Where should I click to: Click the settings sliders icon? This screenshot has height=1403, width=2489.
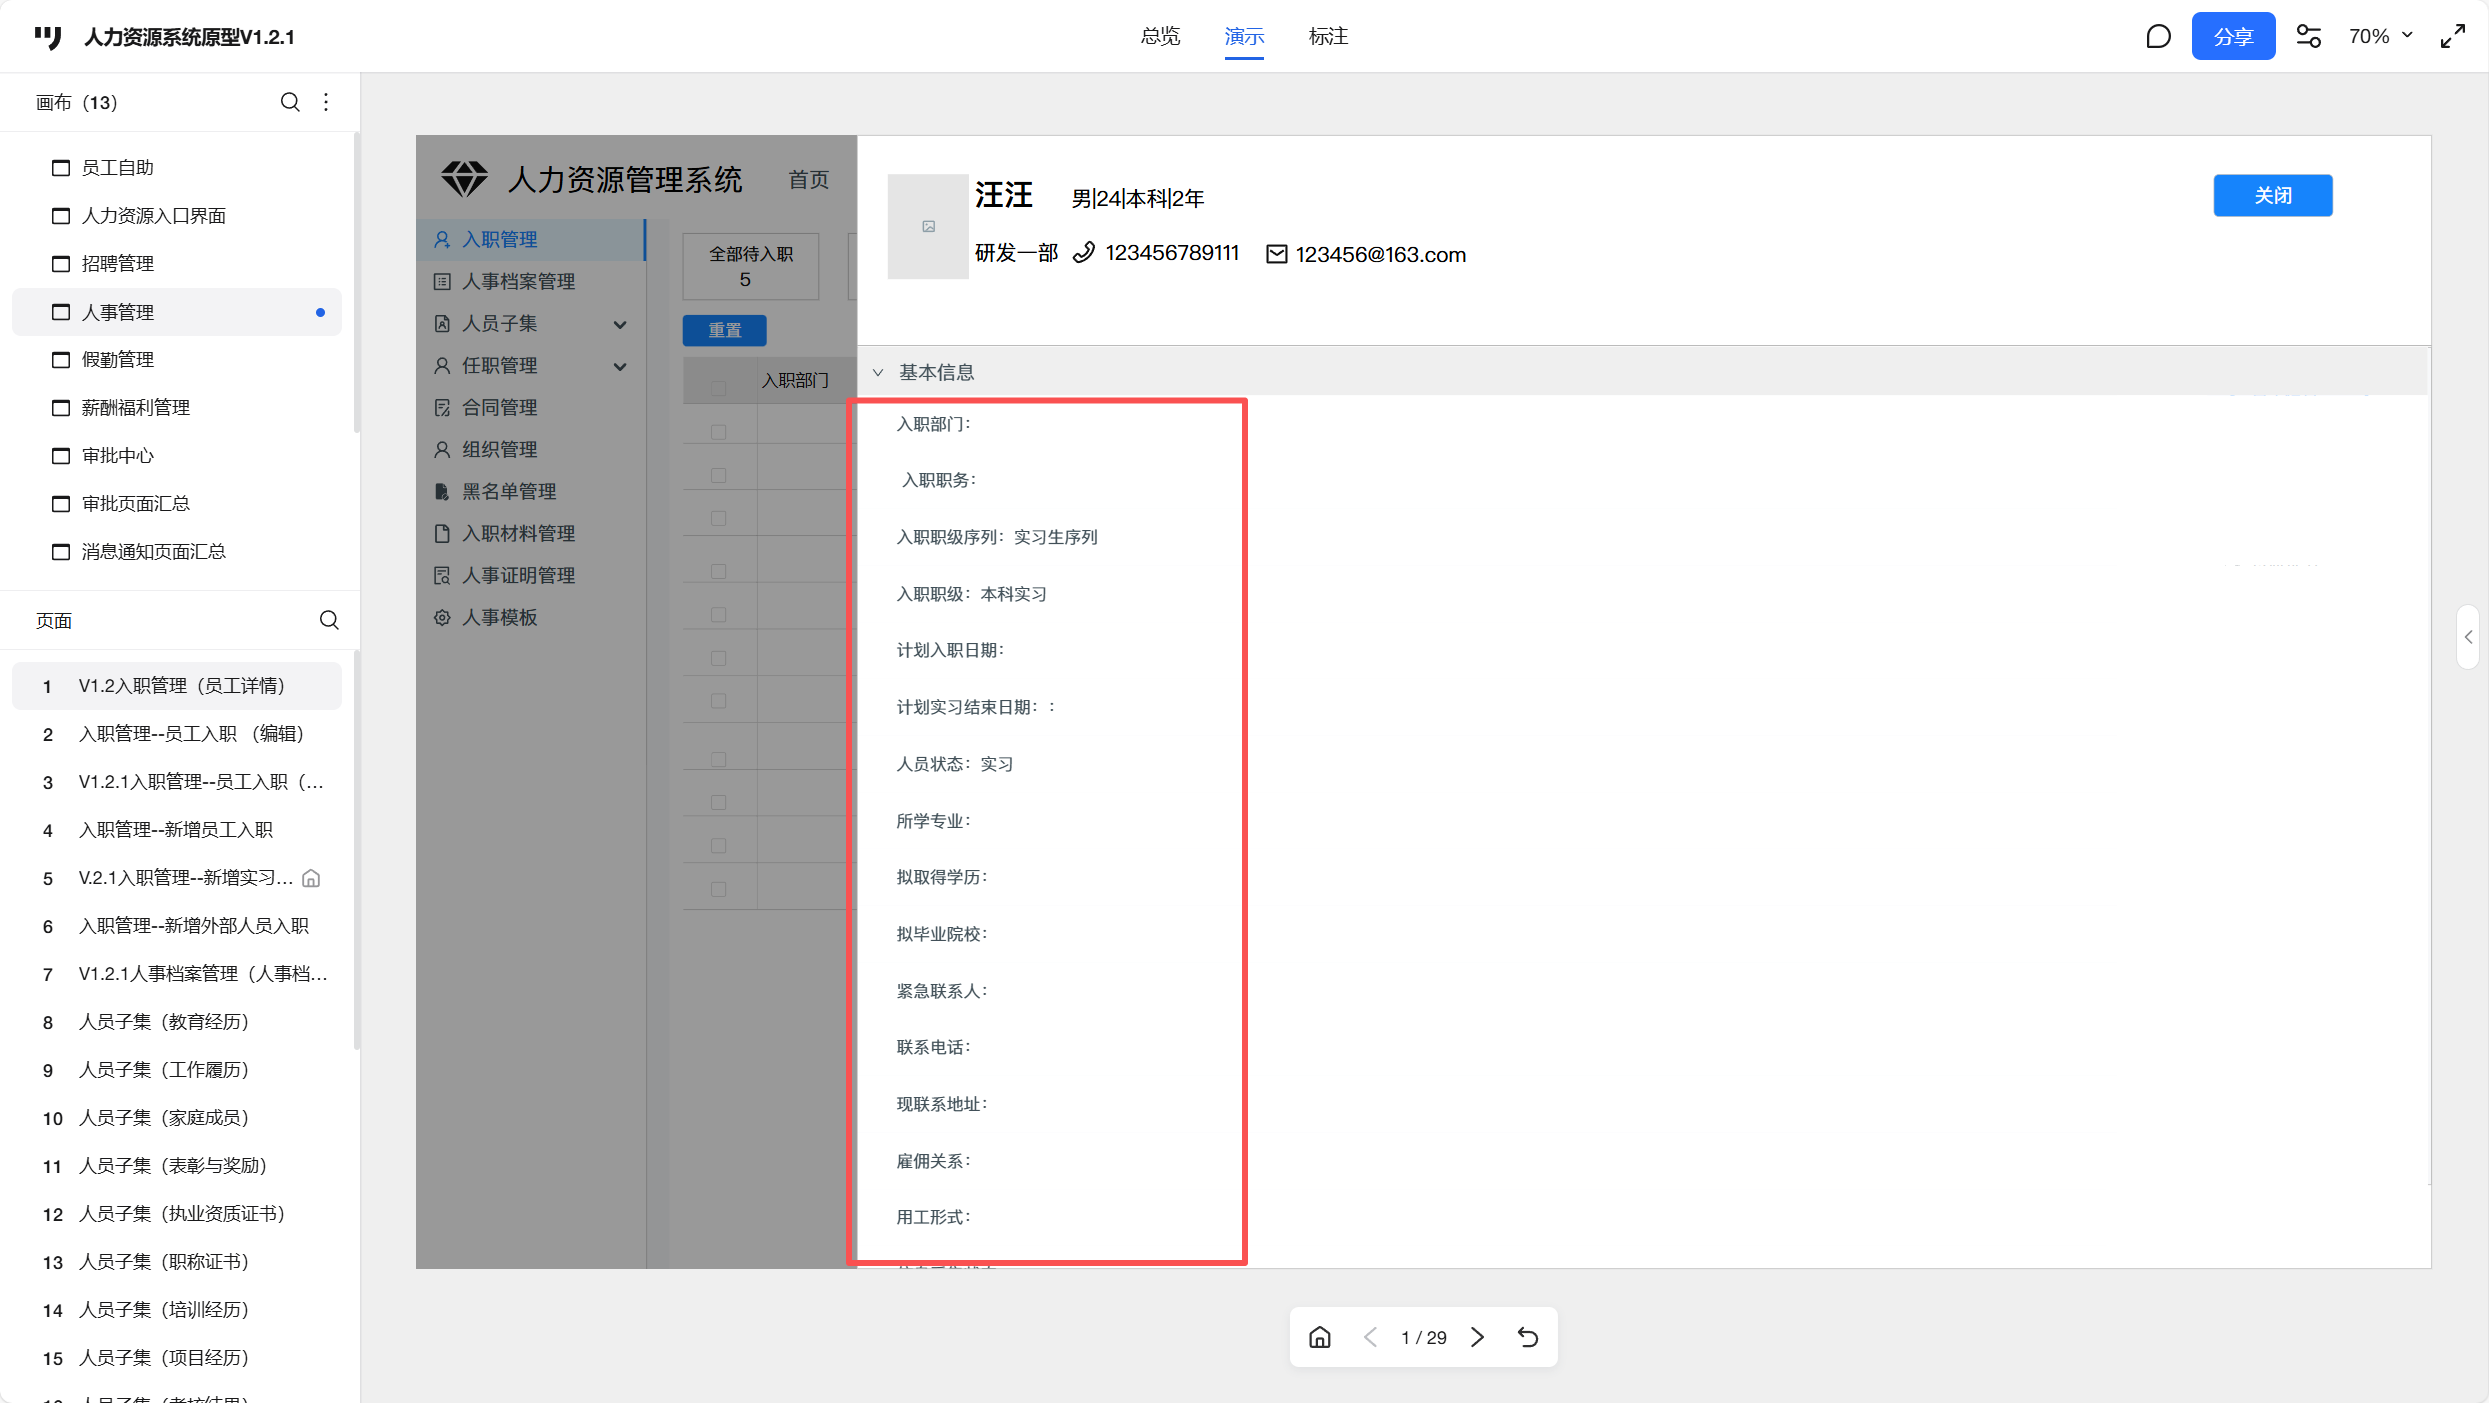(2308, 37)
